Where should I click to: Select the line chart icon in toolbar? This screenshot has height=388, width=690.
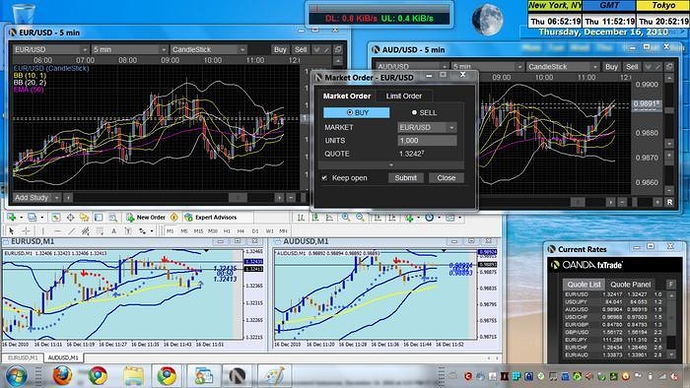point(329,217)
